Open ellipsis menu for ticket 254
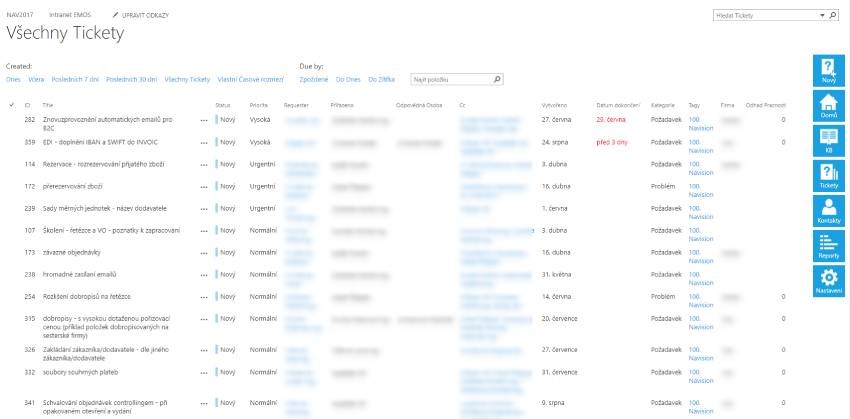This screenshot has width=850, height=419. pyautogui.click(x=204, y=298)
